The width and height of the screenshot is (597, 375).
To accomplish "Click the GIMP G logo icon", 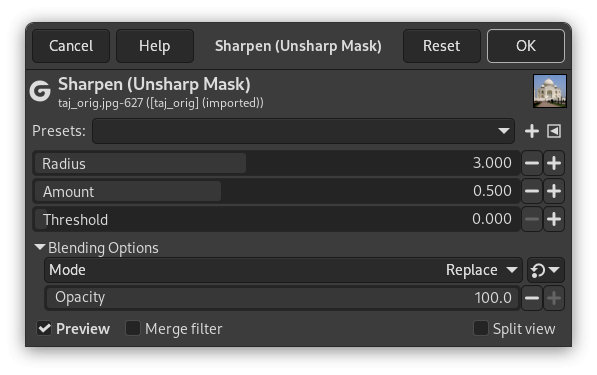I will click(40, 91).
